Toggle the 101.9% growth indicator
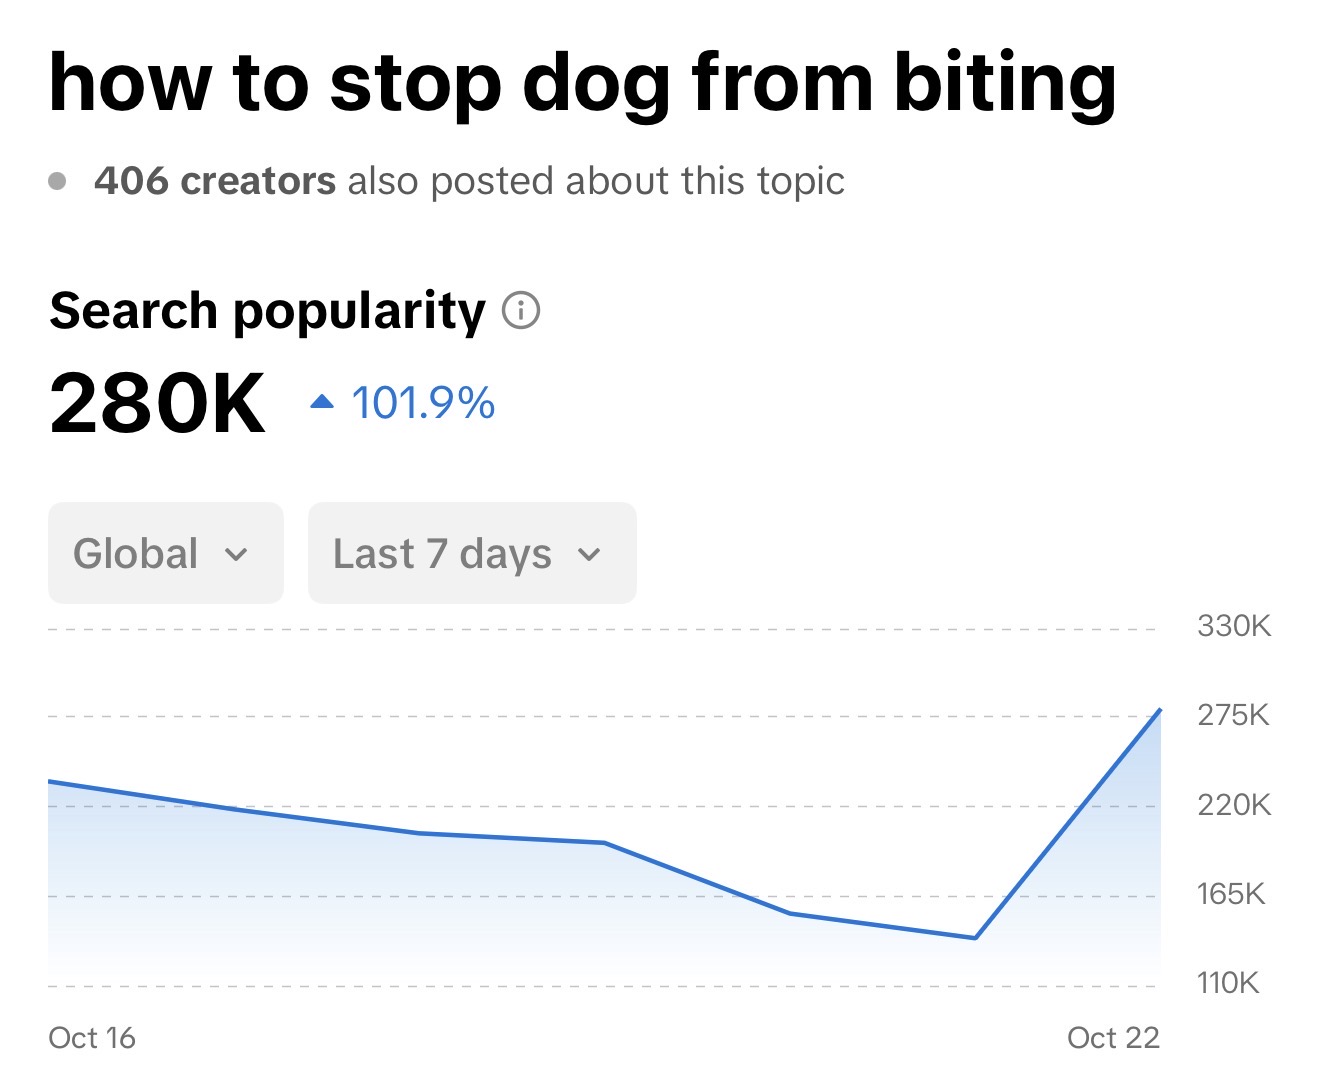Viewport: 1320px width, 1087px height. 423,402
